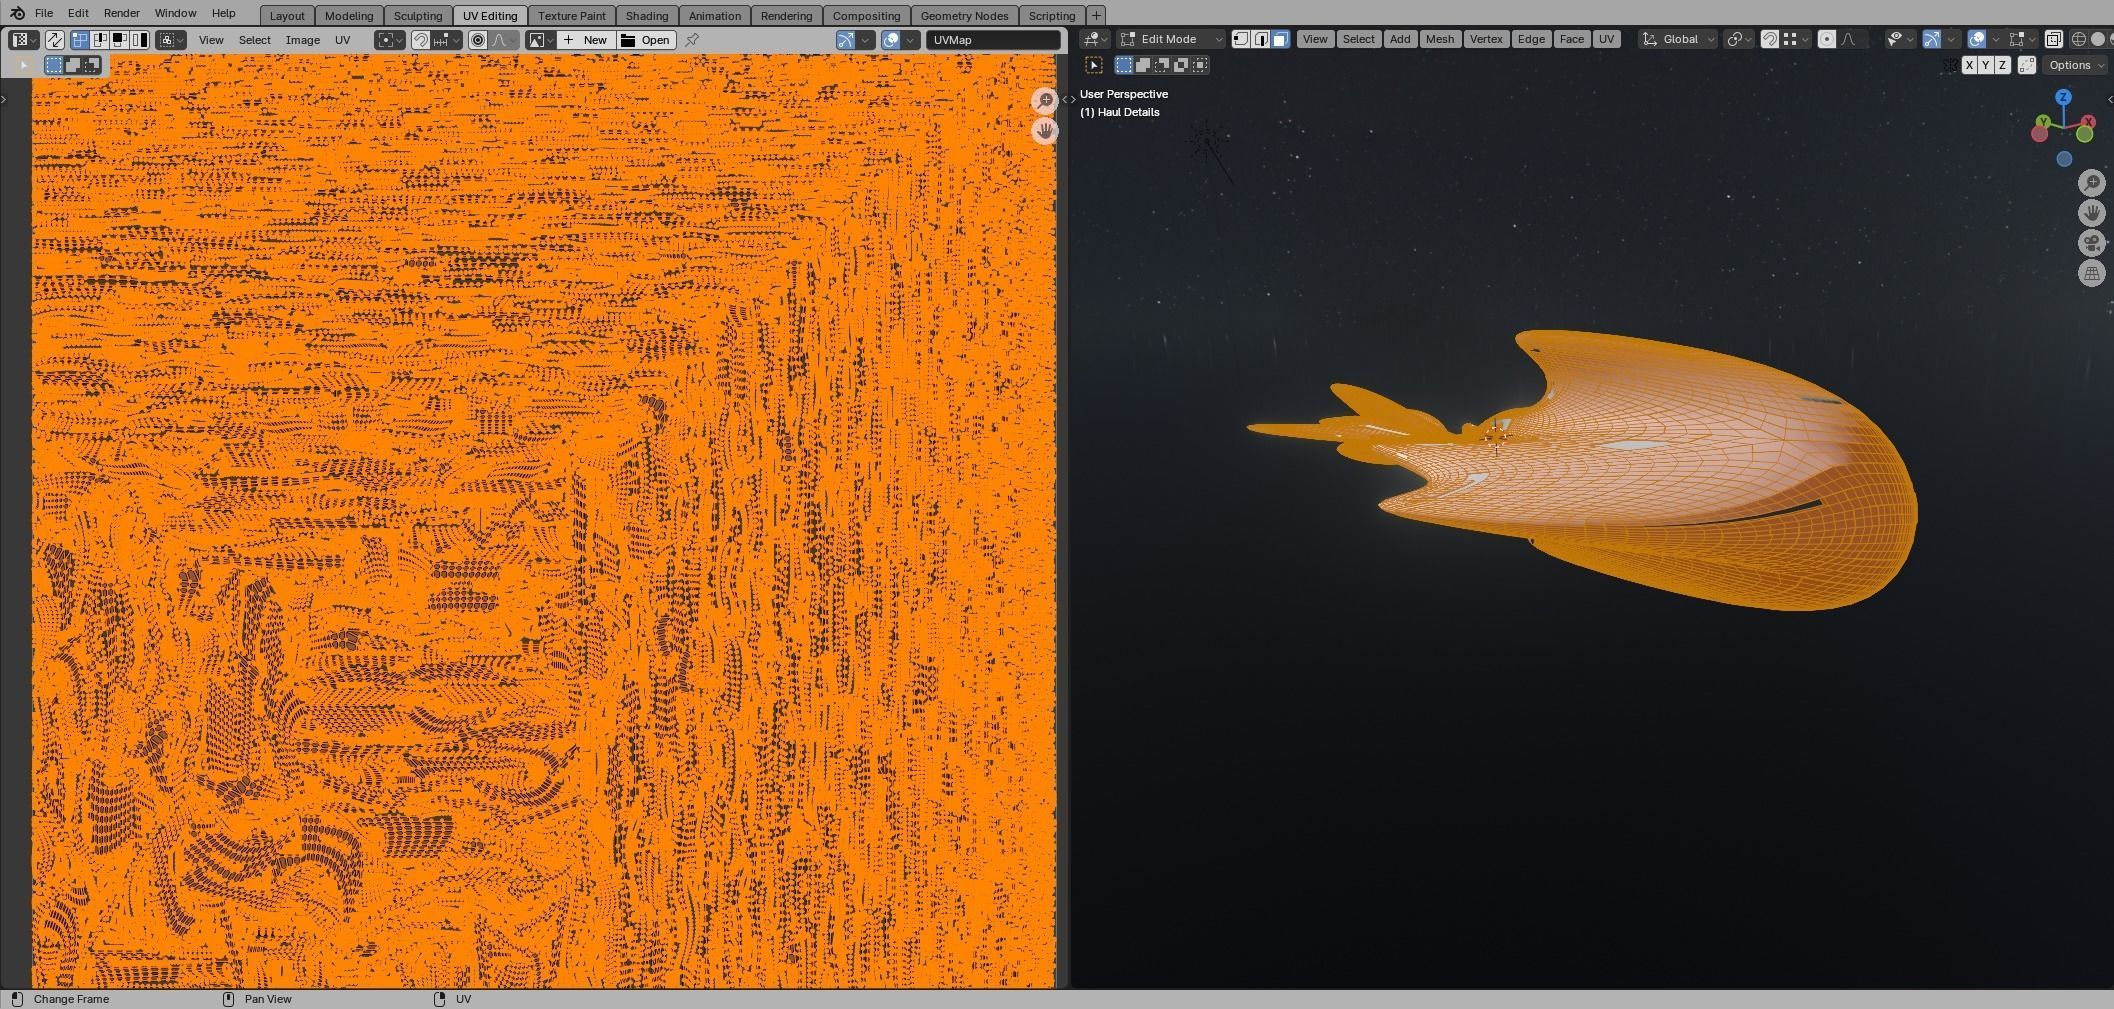Click the UV editor pan hand gizmo

1044,131
